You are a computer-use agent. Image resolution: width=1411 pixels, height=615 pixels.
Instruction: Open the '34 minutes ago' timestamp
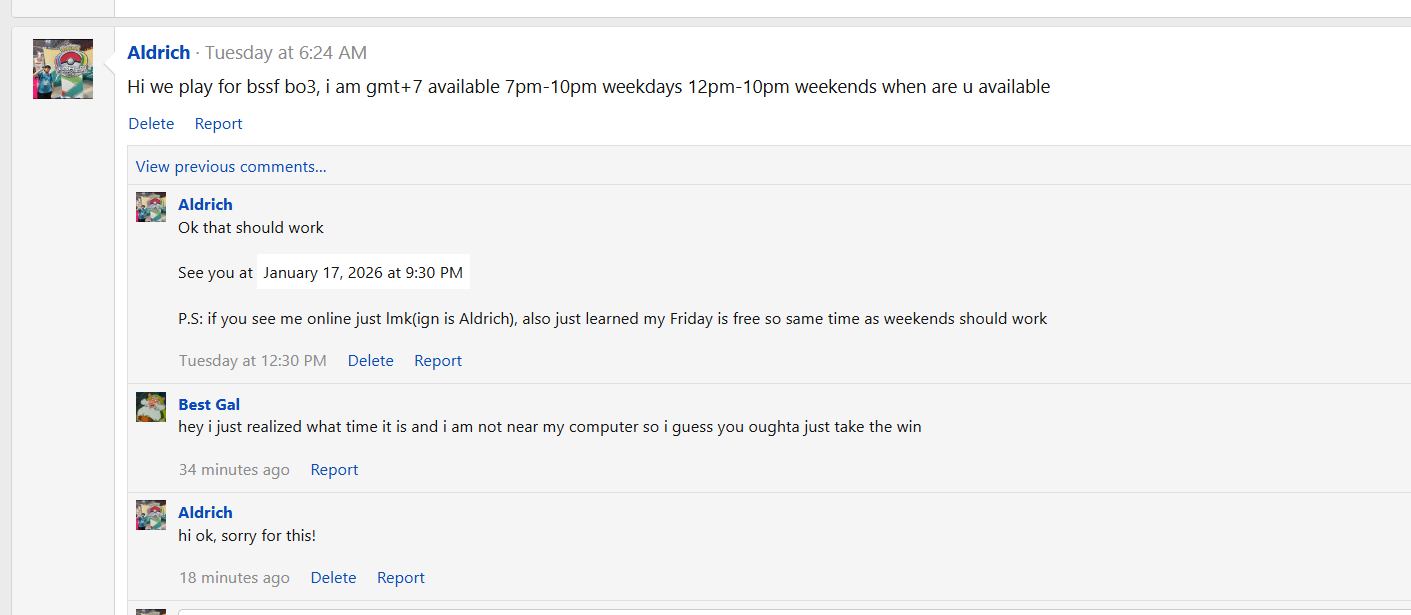pos(234,470)
